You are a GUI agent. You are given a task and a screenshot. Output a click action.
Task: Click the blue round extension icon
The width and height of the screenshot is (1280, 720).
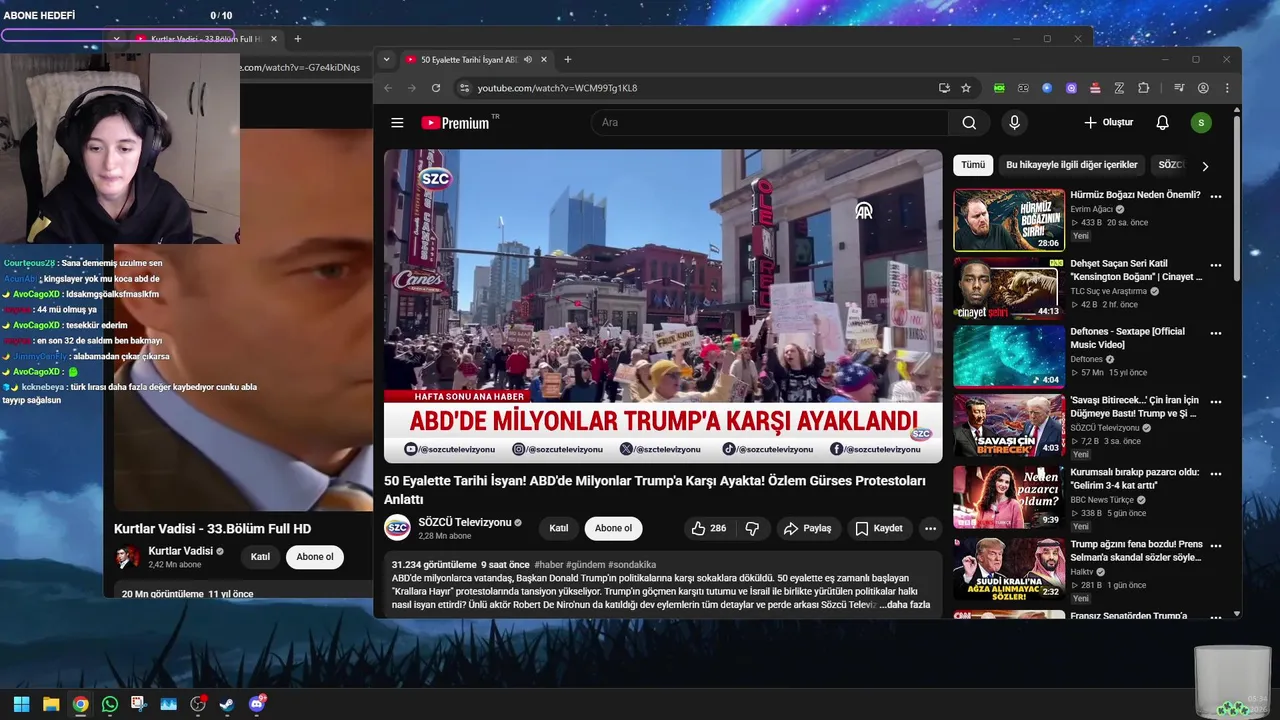(1047, 88)
